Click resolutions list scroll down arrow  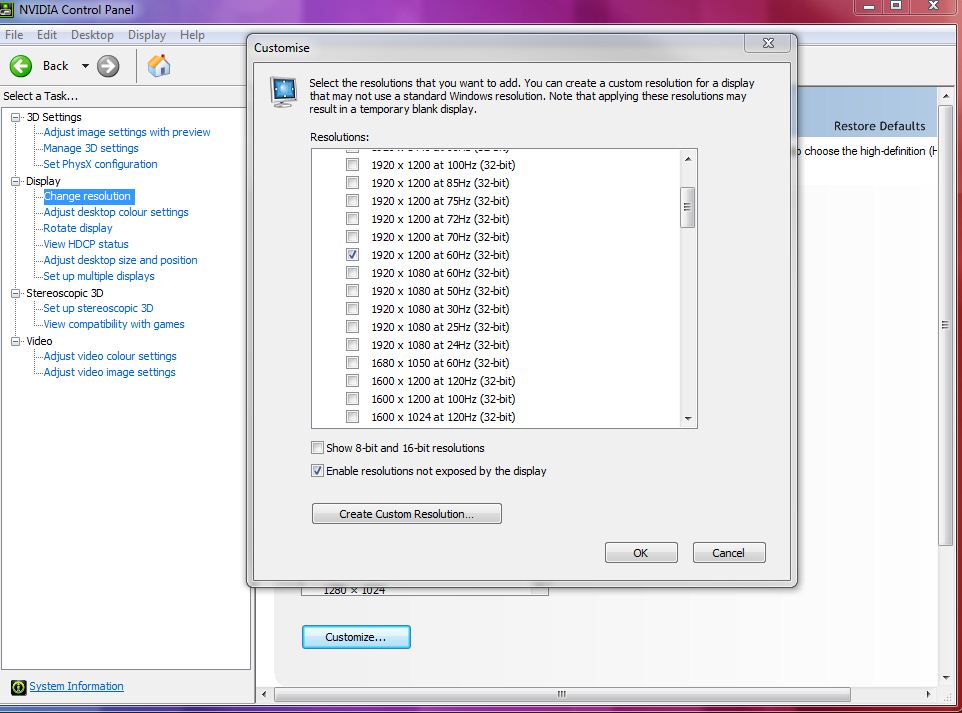(x=688, y=418)
